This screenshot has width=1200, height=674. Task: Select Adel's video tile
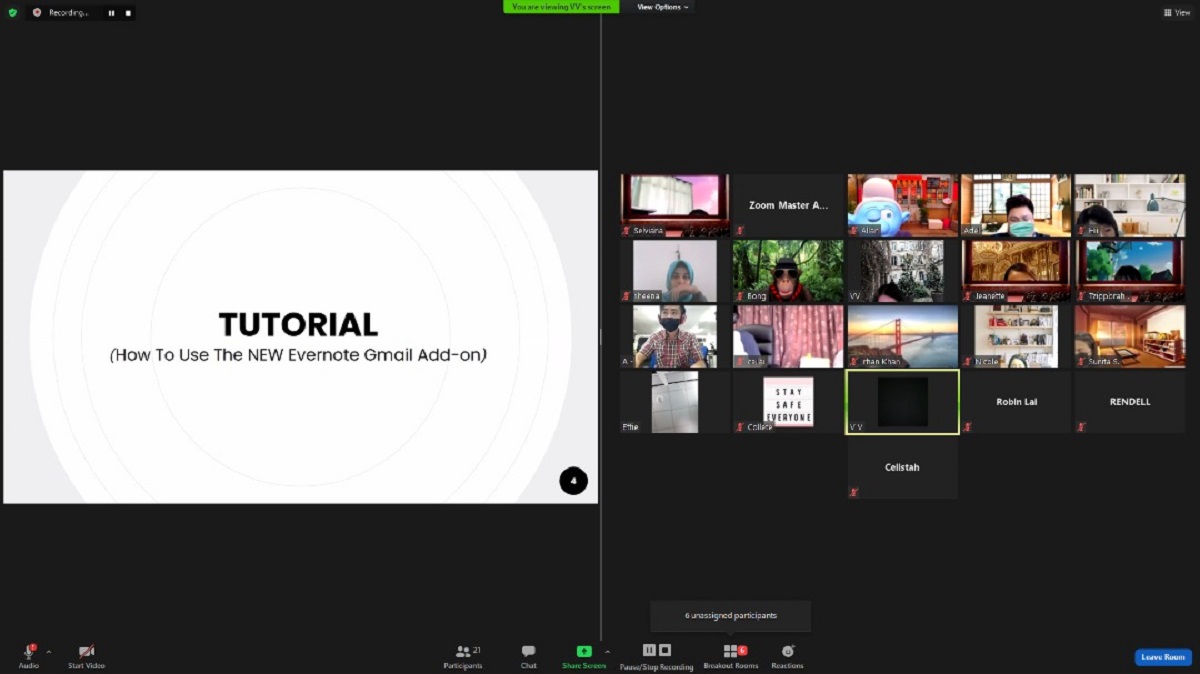click(x=1016, y=205)
